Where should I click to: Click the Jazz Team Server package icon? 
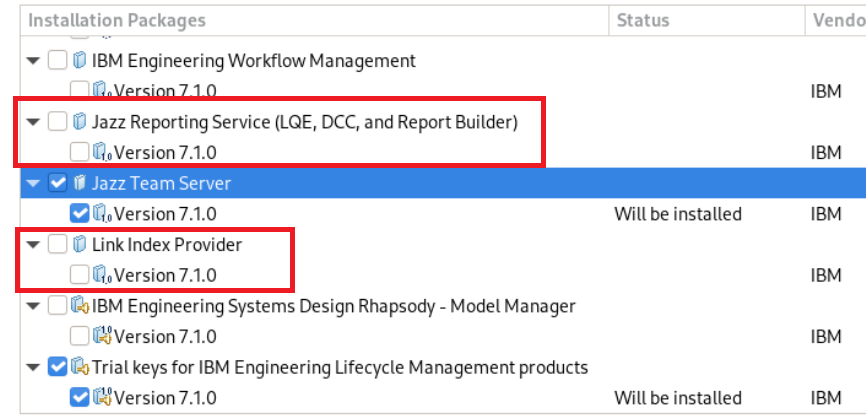pyautogui.click(x=80, y=183)
